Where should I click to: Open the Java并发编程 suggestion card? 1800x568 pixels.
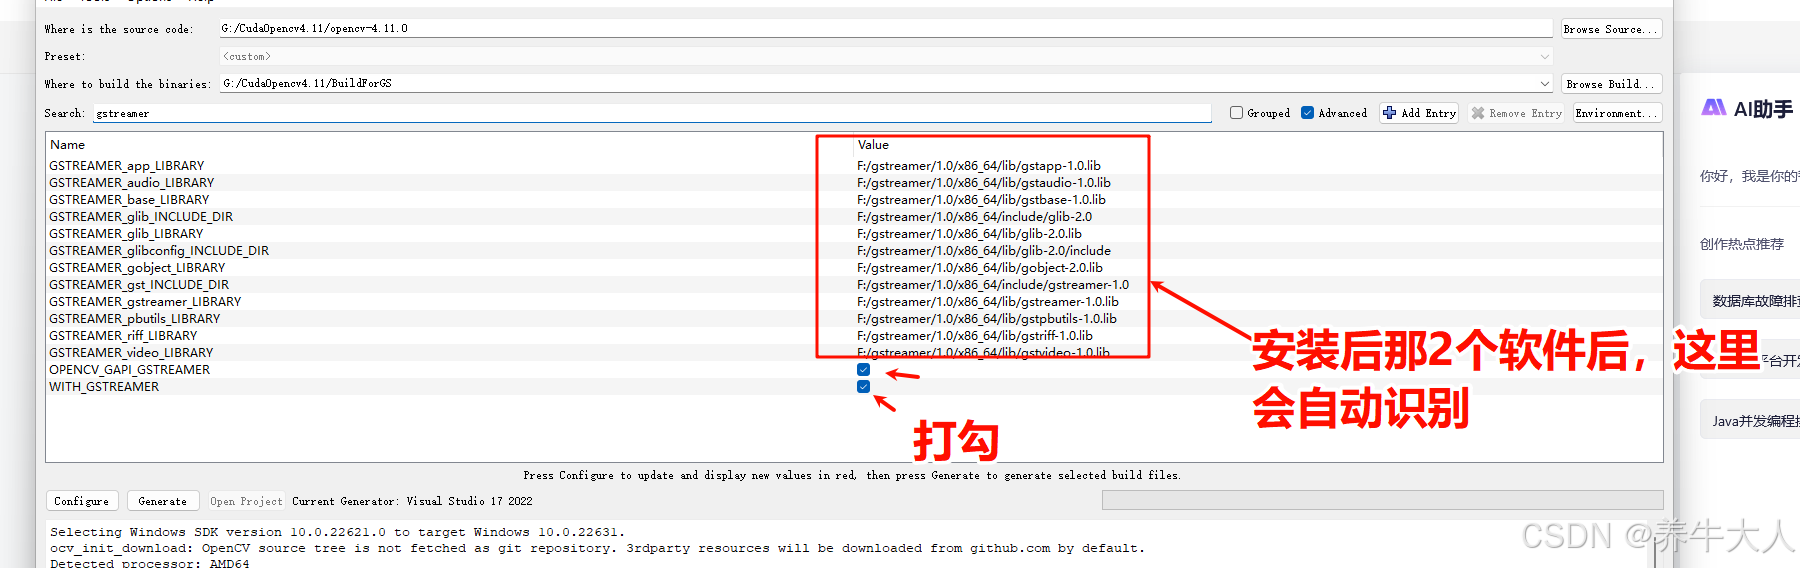tap(1750, 420)
